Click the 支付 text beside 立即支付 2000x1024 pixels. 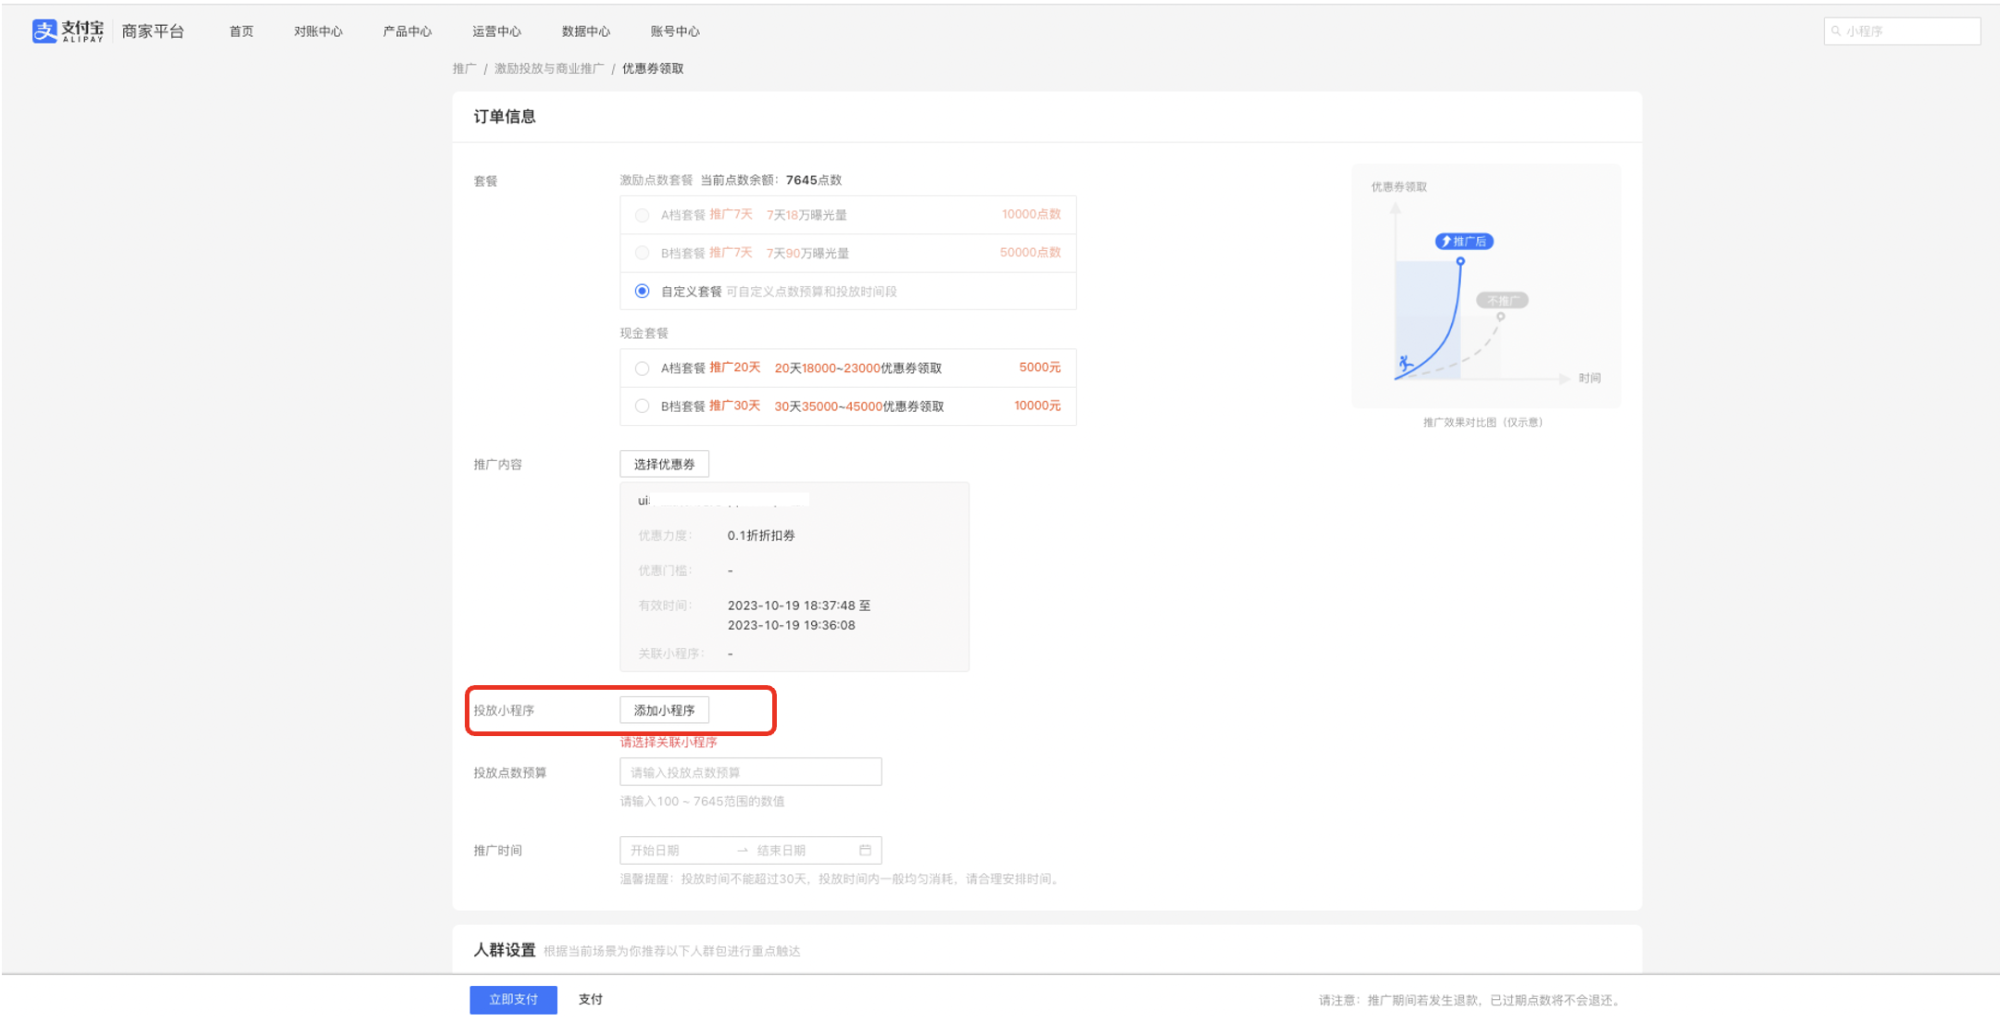pyautogui.click(x=591, y=999)
